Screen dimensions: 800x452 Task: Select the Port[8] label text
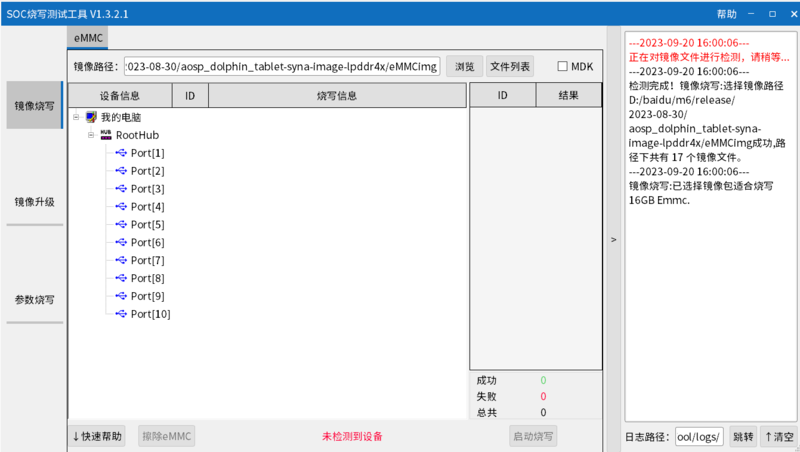click(x=147, y=278)
